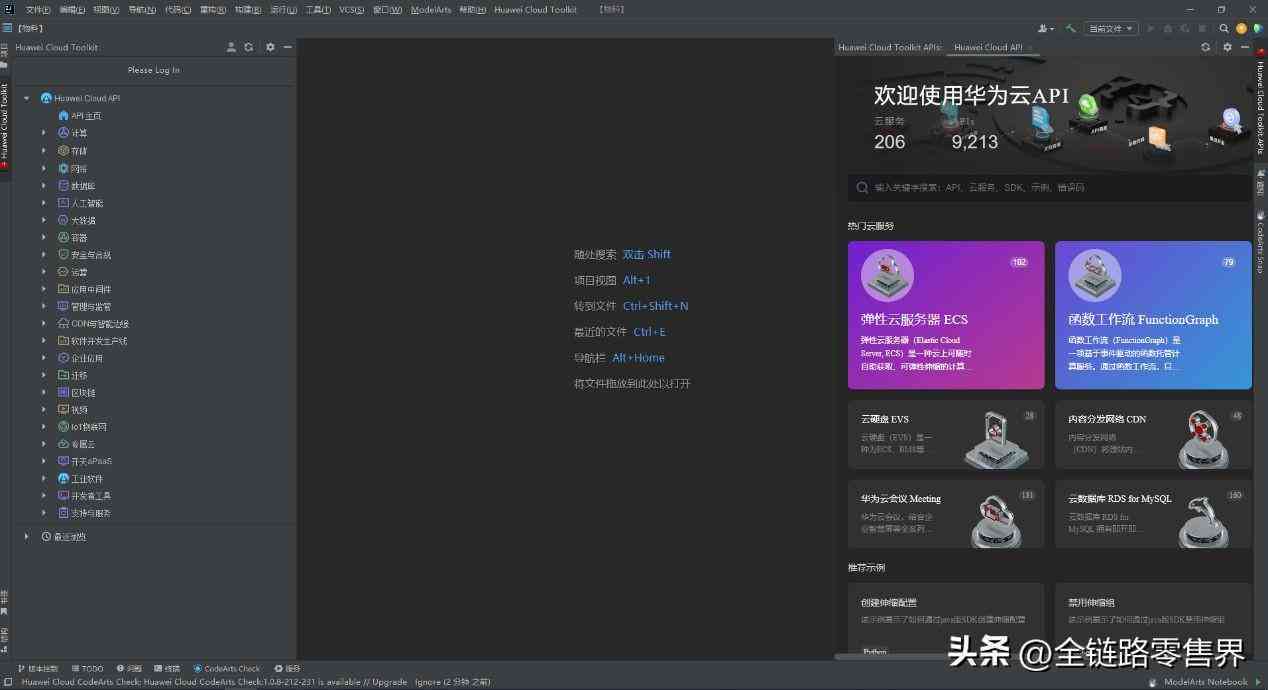The image size is (1268, 690).
Task: Open the 工具 menu
Action: [318, 9]
